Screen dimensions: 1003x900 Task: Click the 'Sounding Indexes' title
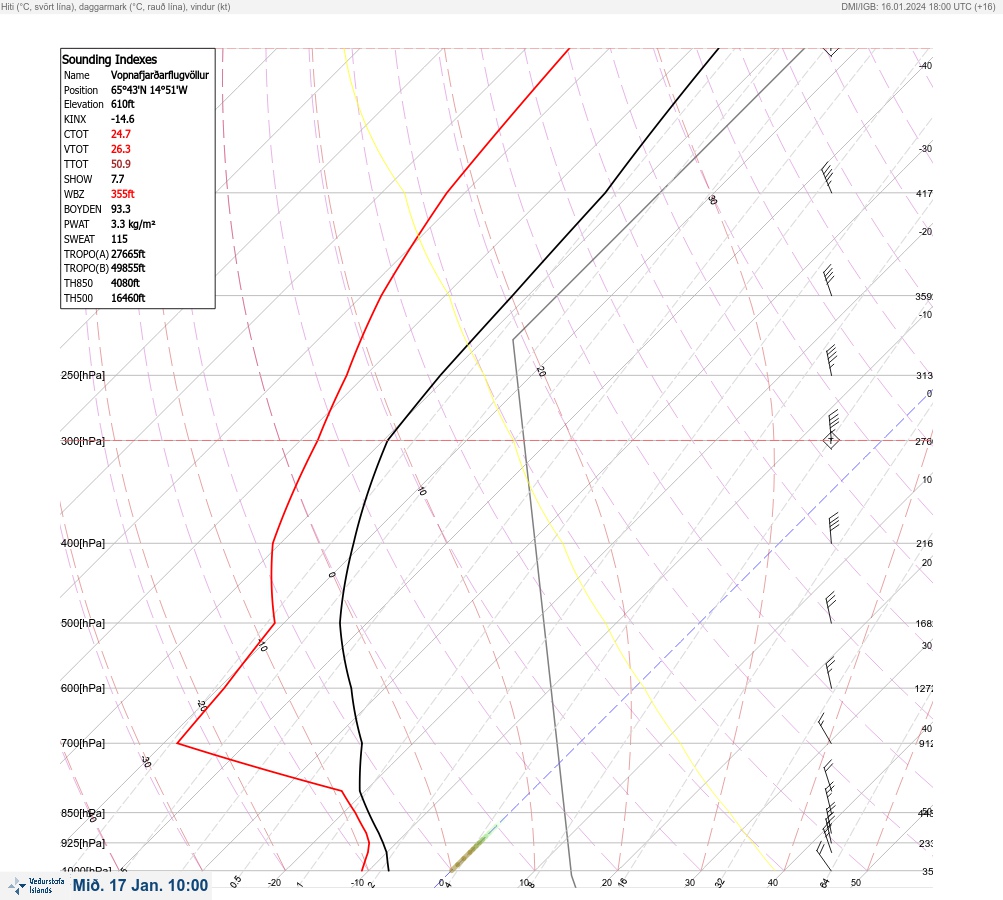[x=109, y=59]
